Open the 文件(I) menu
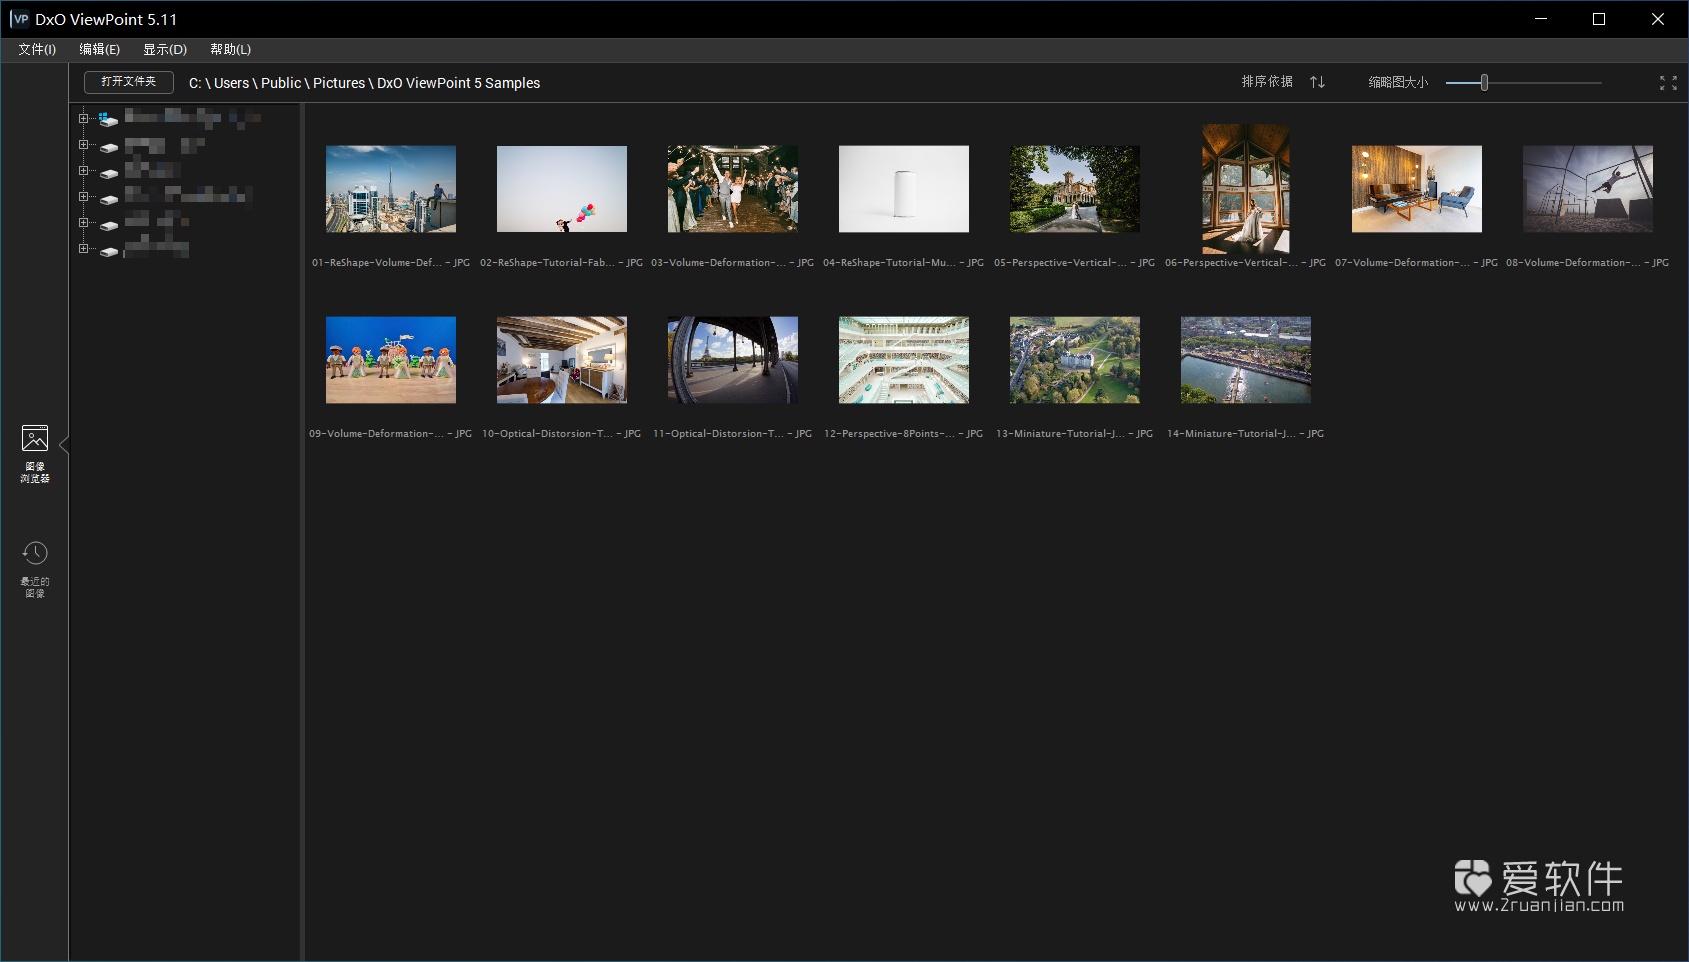Screen dimensions: 1689x962 pyautogui.click(x=36, y=49)
